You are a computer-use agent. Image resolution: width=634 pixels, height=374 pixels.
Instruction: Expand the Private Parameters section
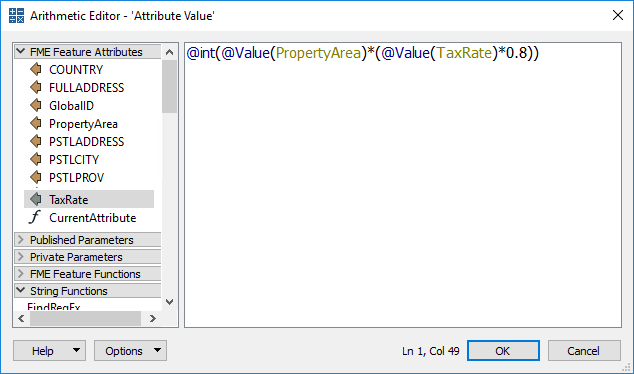click(x=21, y=257)
